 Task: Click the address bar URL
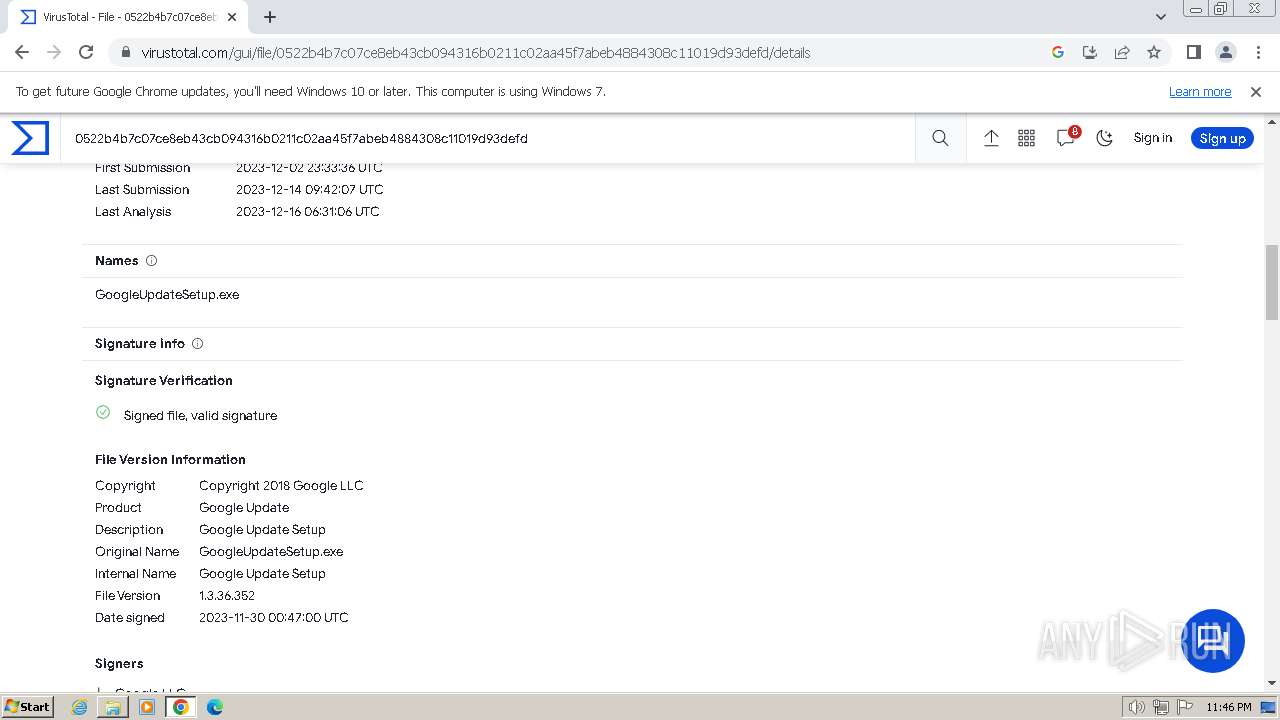pyautogui.click(x=476, y=53)
